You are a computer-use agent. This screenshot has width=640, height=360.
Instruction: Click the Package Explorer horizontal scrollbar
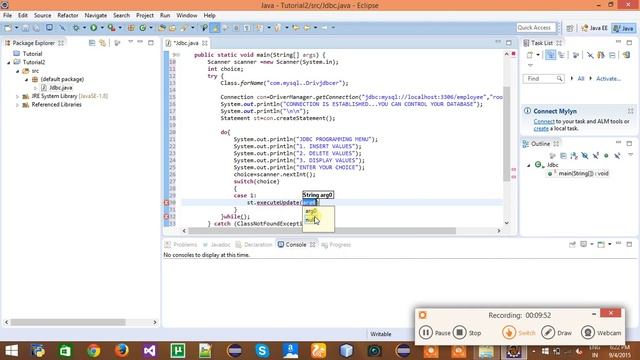click(x=68, y=322)
